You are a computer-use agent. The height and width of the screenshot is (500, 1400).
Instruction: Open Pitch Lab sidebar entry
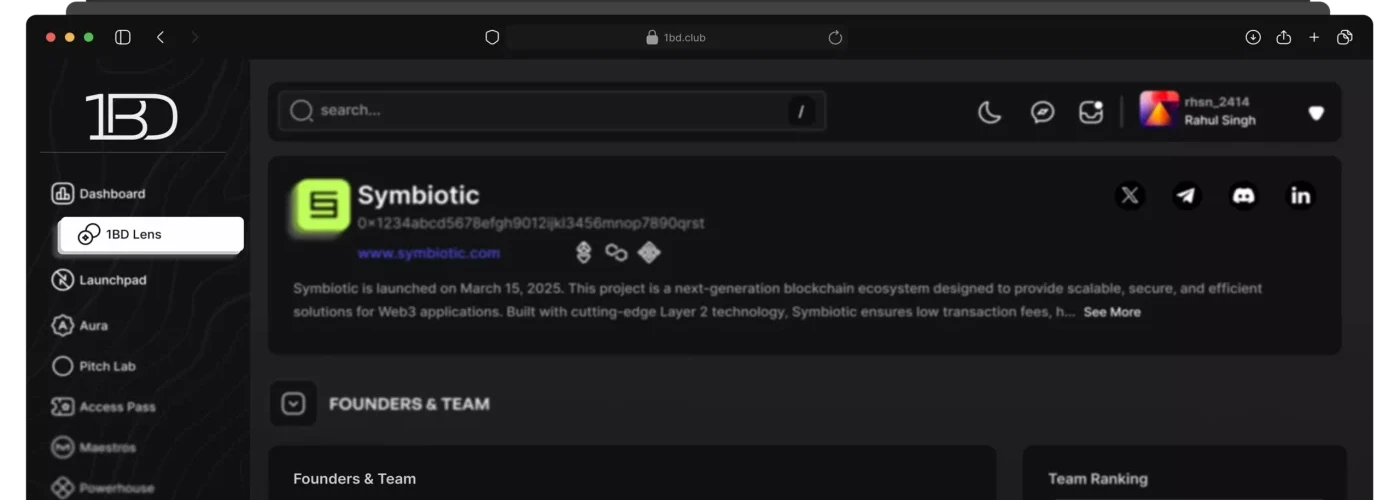94,366
